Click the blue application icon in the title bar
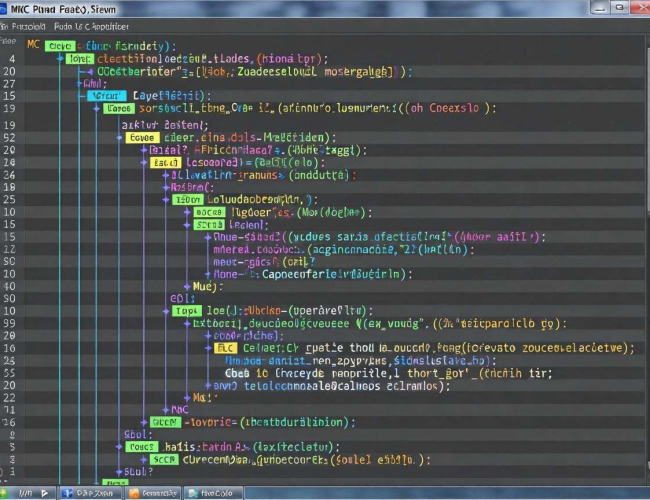 click(2, 9)
